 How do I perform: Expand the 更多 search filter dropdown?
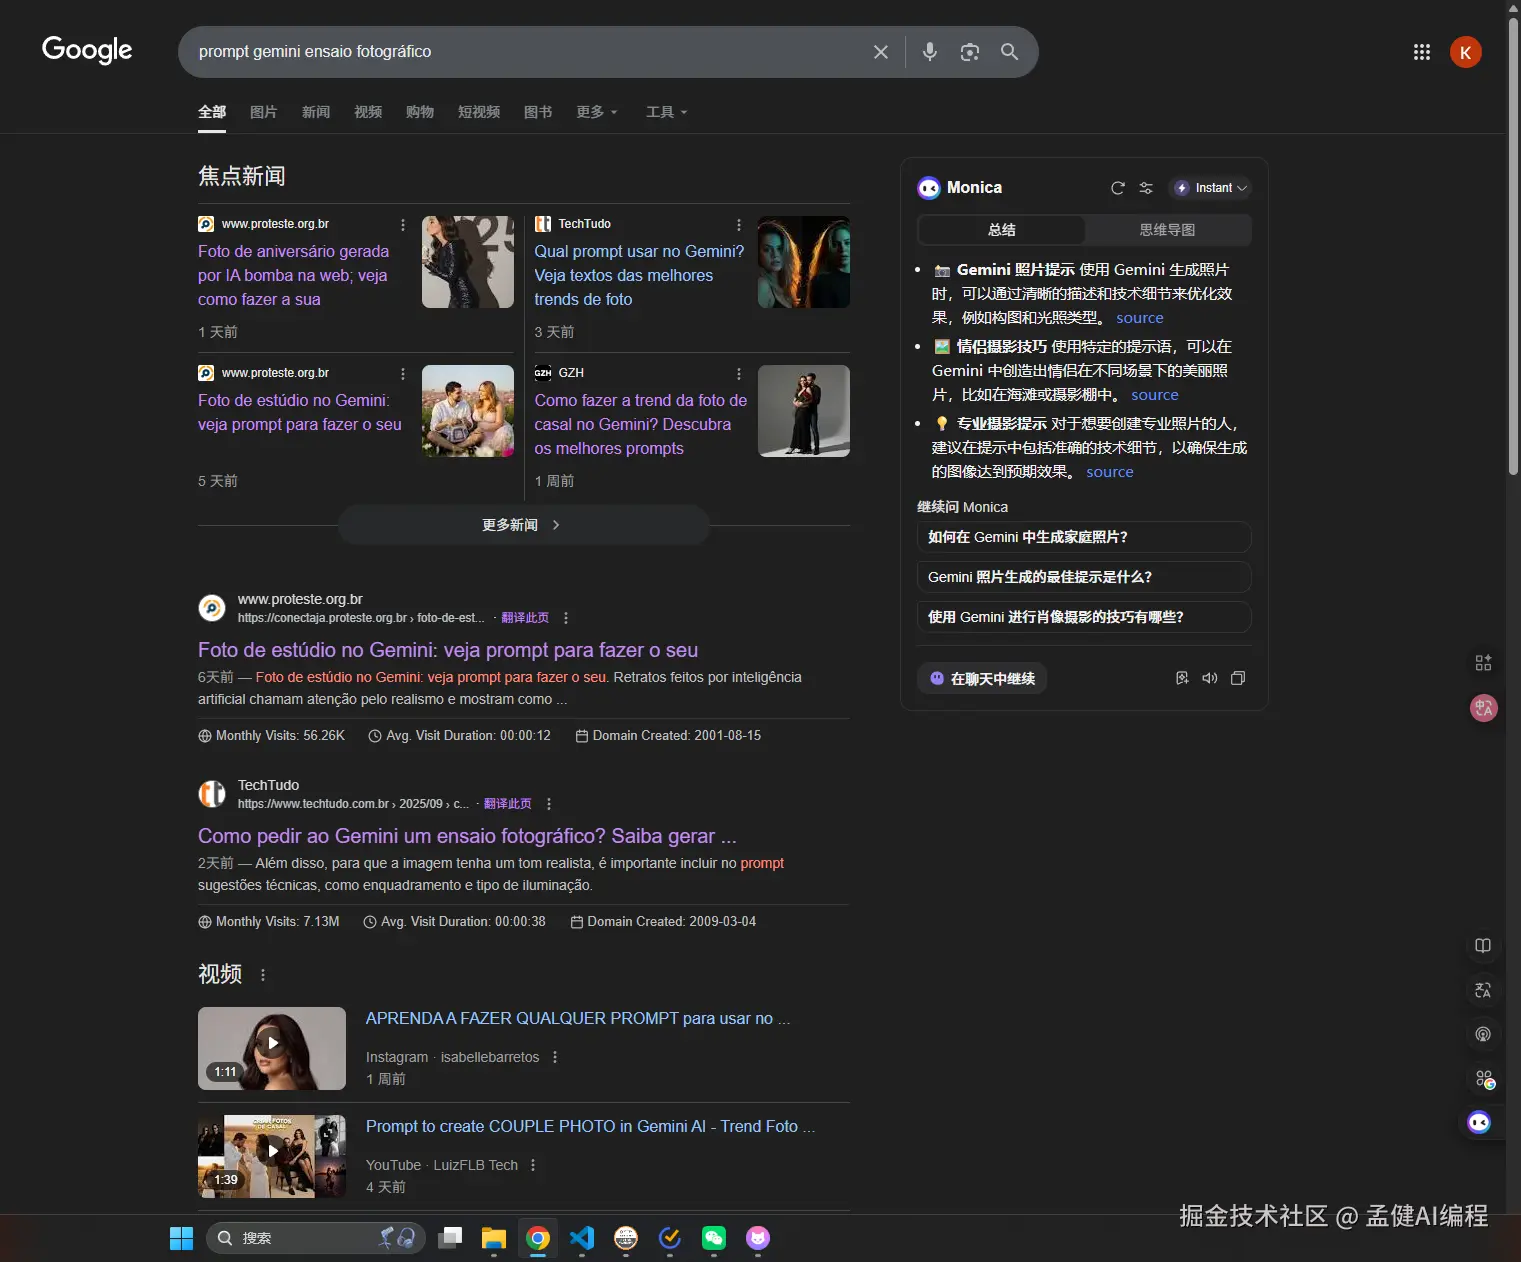[597, 112]
